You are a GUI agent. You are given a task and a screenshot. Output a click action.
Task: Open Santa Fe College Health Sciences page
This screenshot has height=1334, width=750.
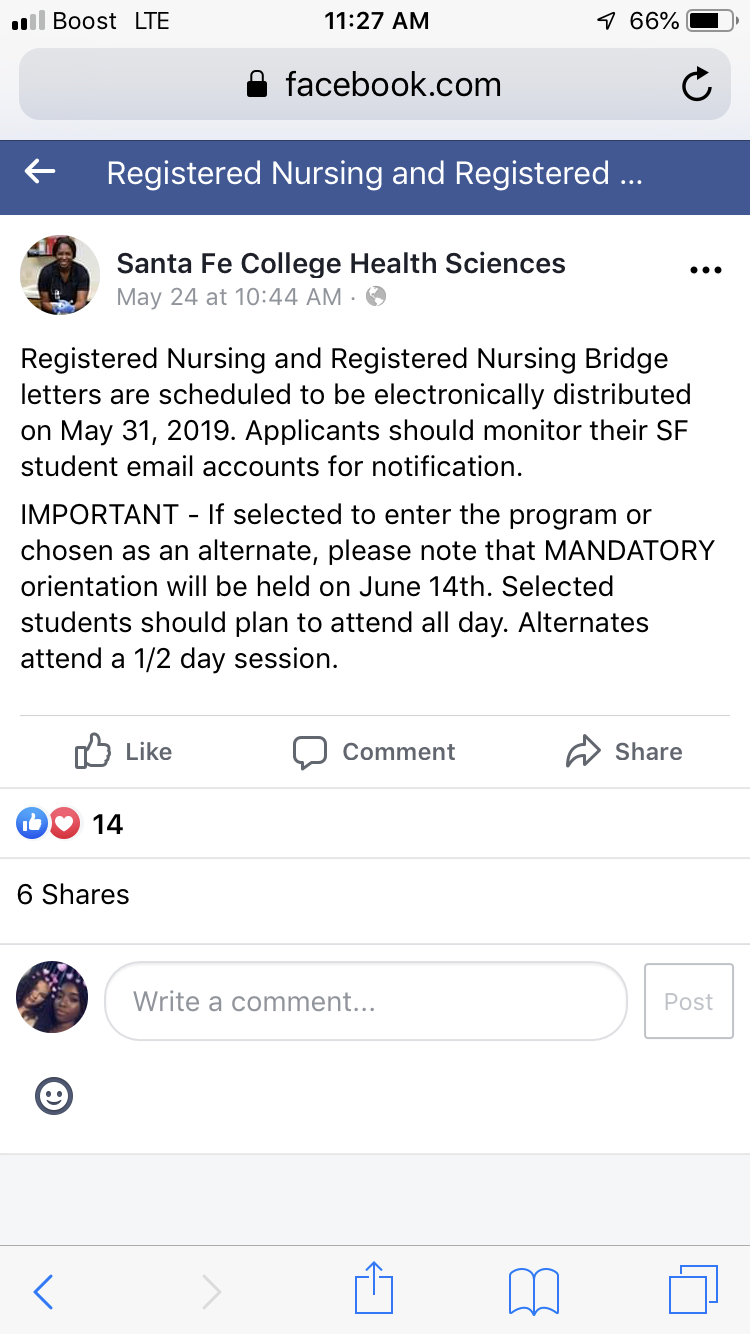(341, 263)
